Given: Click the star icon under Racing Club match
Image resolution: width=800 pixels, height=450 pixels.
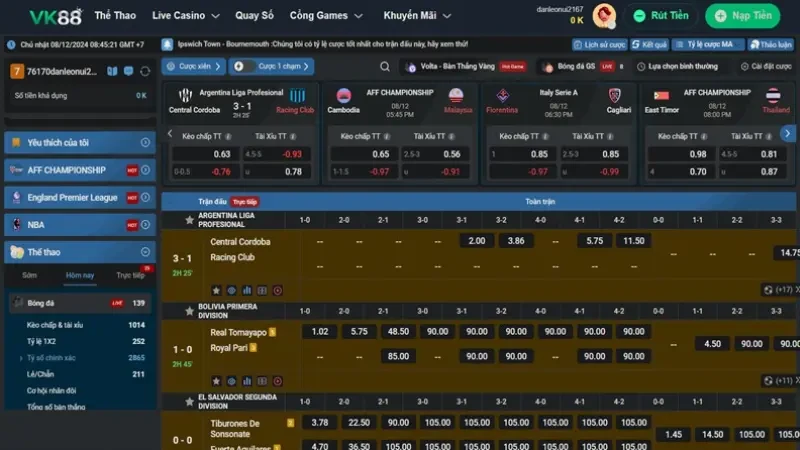Looking at the screenshot, I should click(x=216, y=290).
